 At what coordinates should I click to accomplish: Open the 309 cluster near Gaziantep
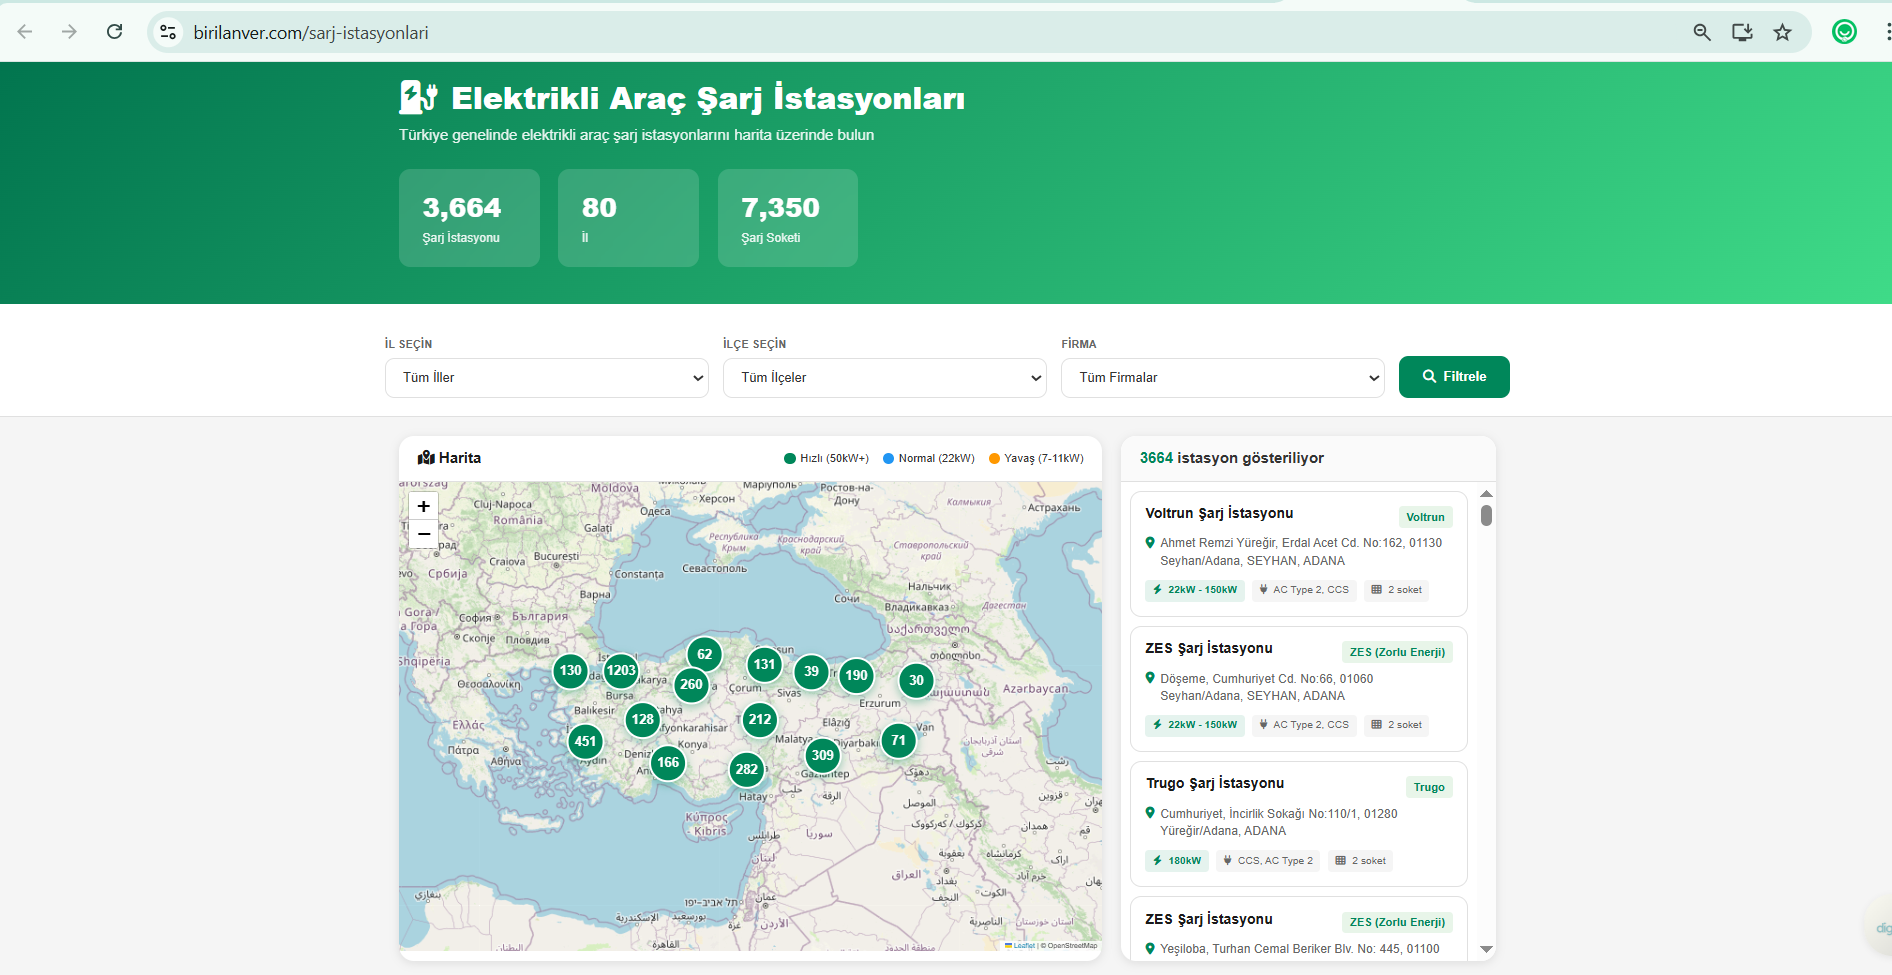point(822,755)
